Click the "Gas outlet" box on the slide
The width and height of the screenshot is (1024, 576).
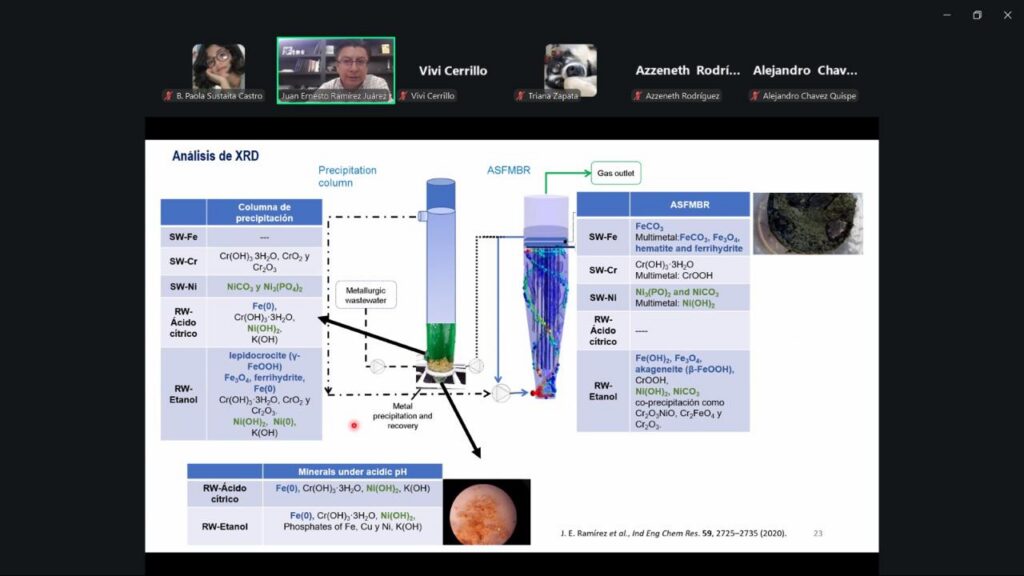(x=615, y=173)
